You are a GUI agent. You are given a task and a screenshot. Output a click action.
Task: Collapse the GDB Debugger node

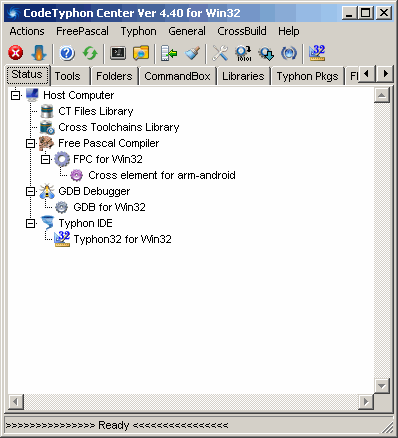[30, 192]
